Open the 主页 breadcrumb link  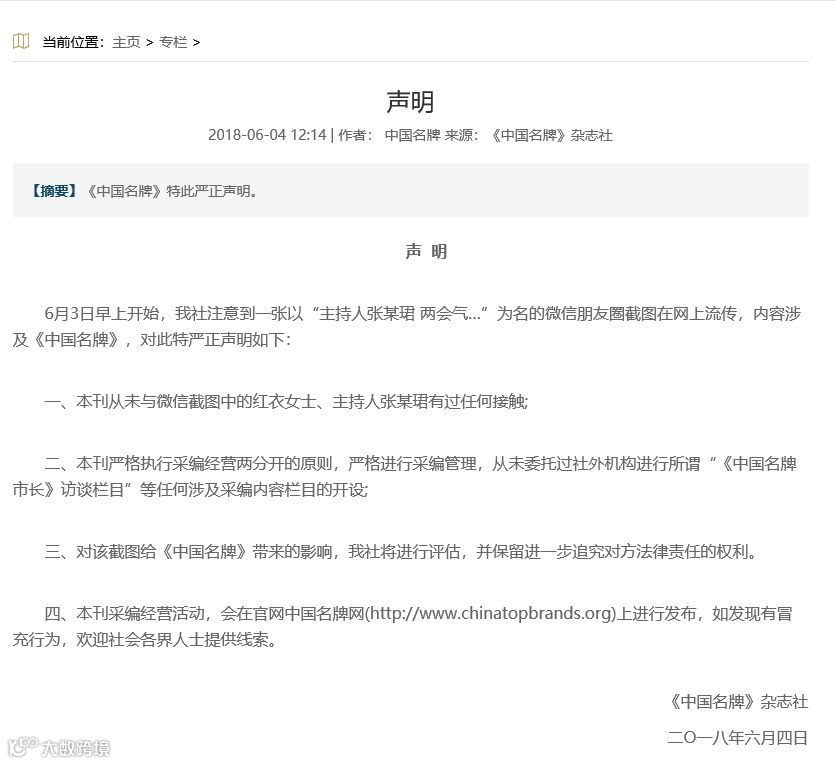tap(126, 42)
